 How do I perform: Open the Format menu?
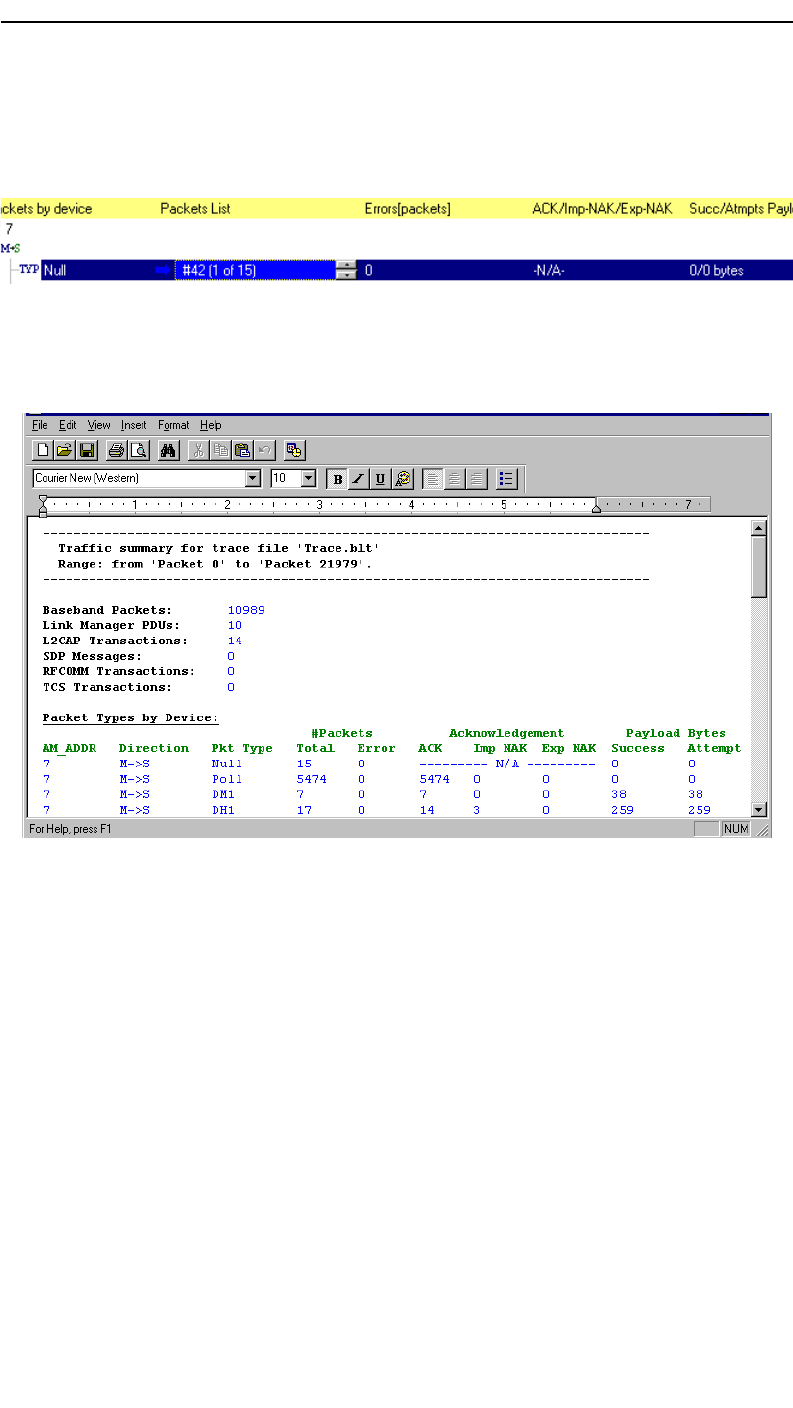174,425
